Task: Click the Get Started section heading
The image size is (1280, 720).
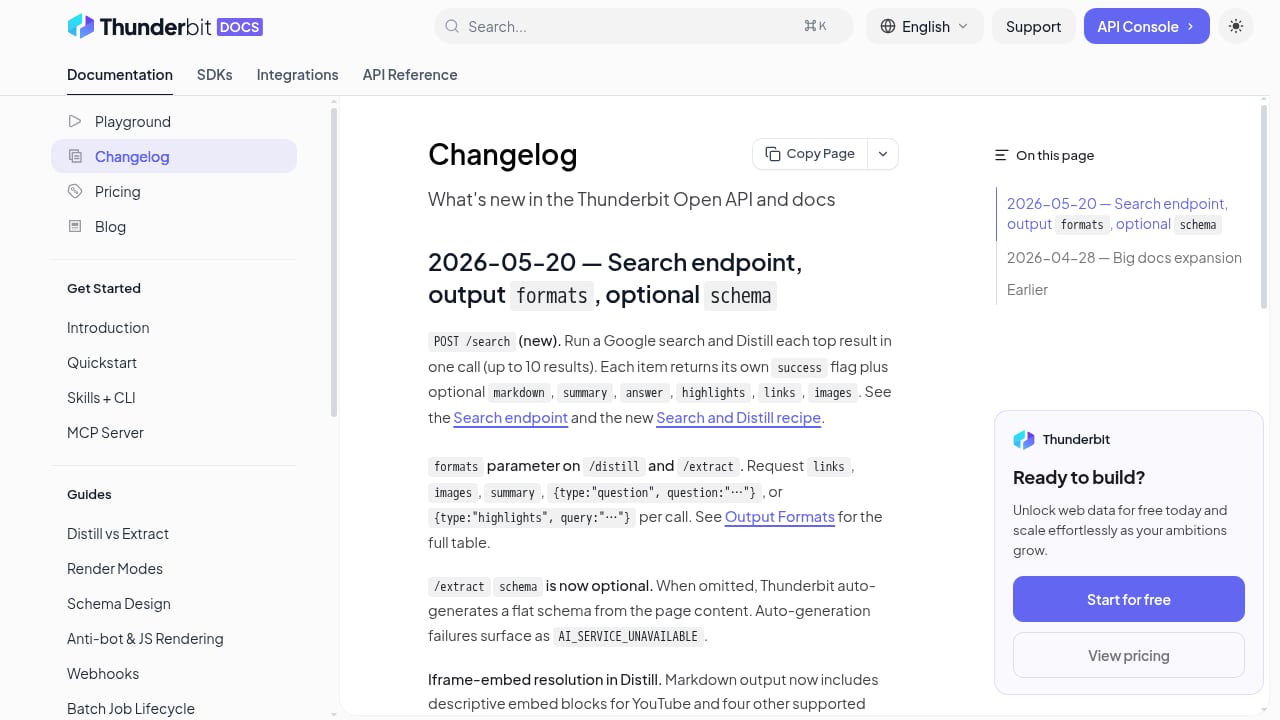Action: coord(104,288)
